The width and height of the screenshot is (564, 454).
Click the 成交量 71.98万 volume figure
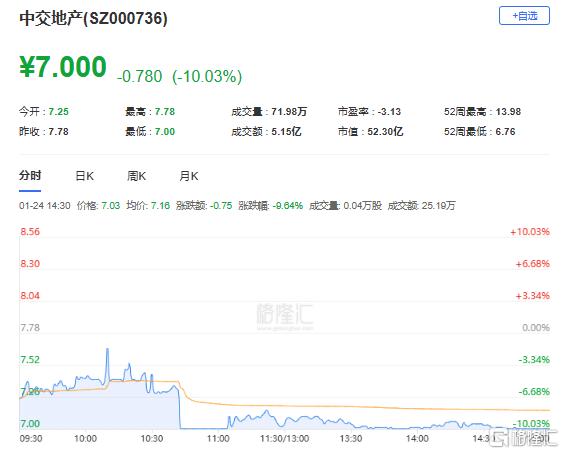point(289,112)
